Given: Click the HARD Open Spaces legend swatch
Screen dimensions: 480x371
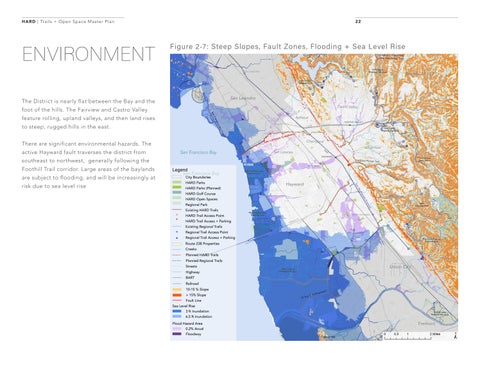Looking at the screenshot, I should (x=177, y=199).
